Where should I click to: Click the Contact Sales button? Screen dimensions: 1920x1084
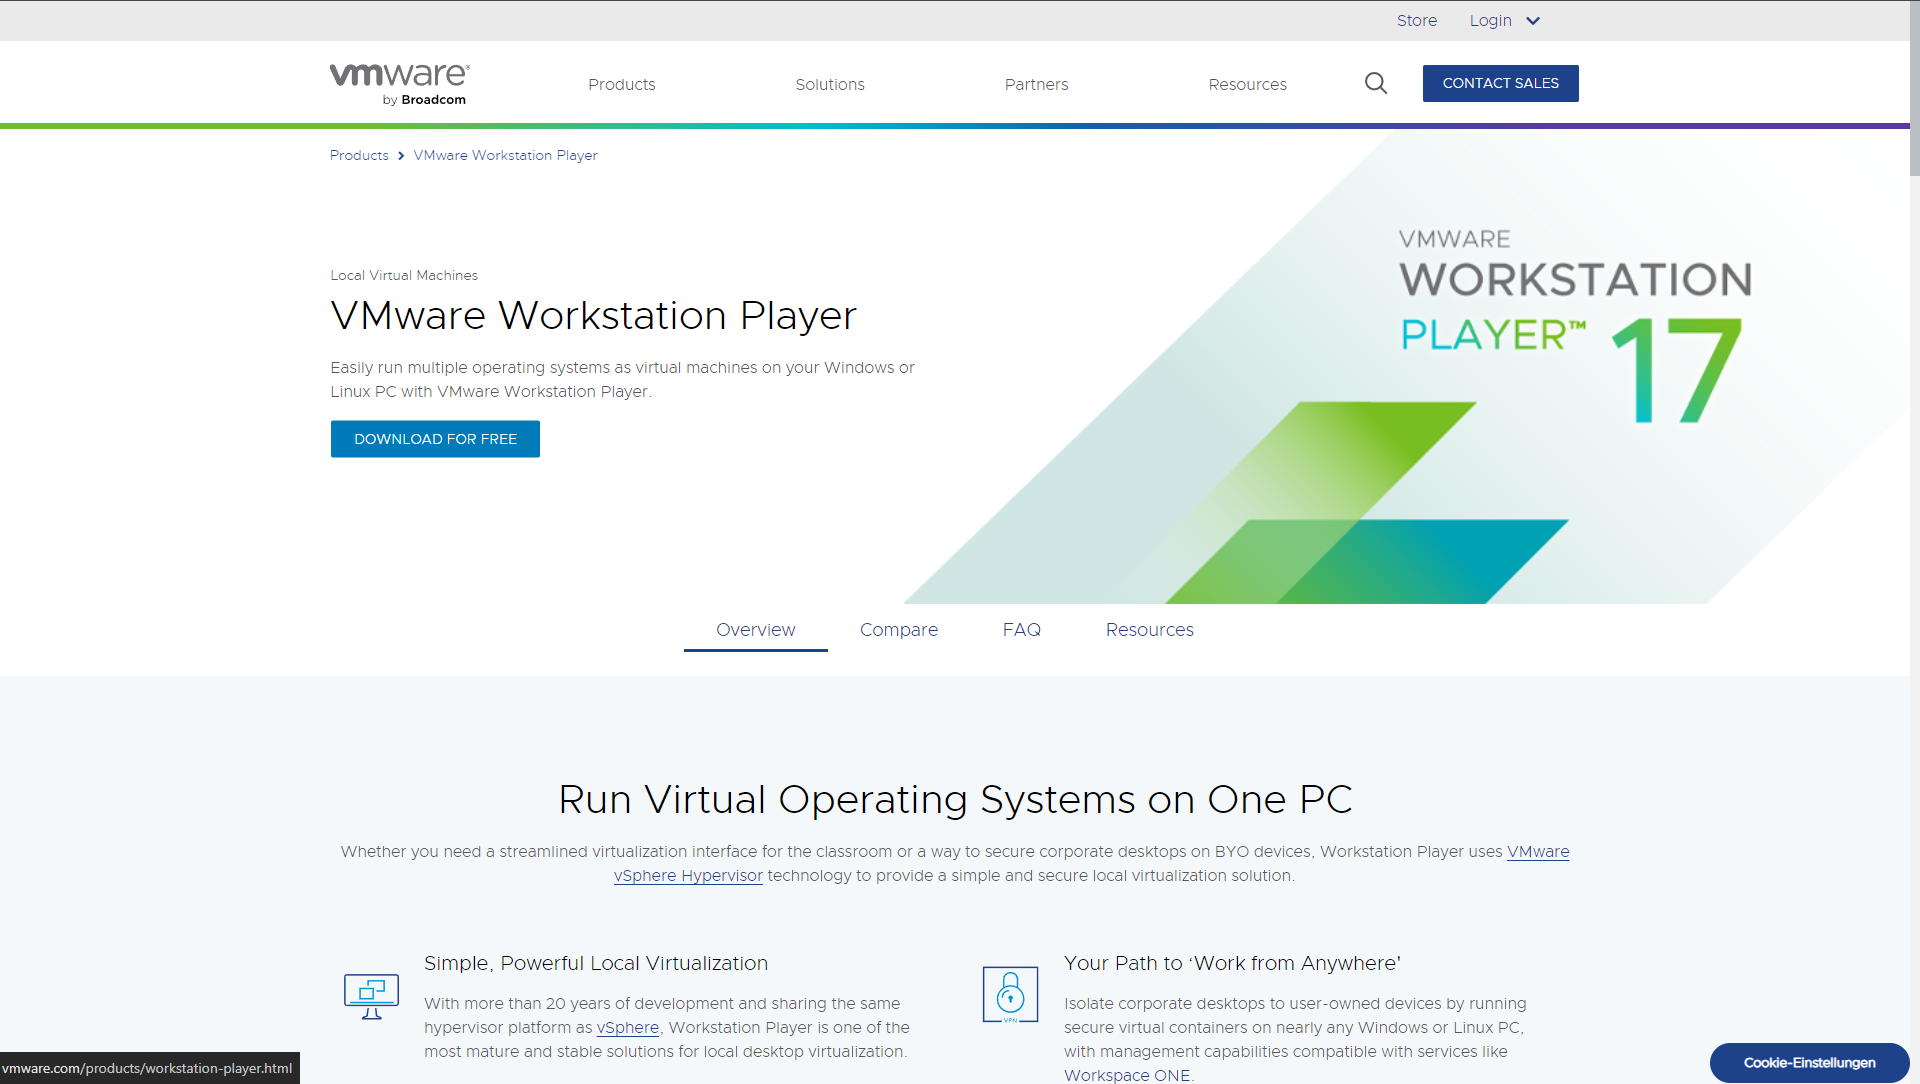point(1500,84)
